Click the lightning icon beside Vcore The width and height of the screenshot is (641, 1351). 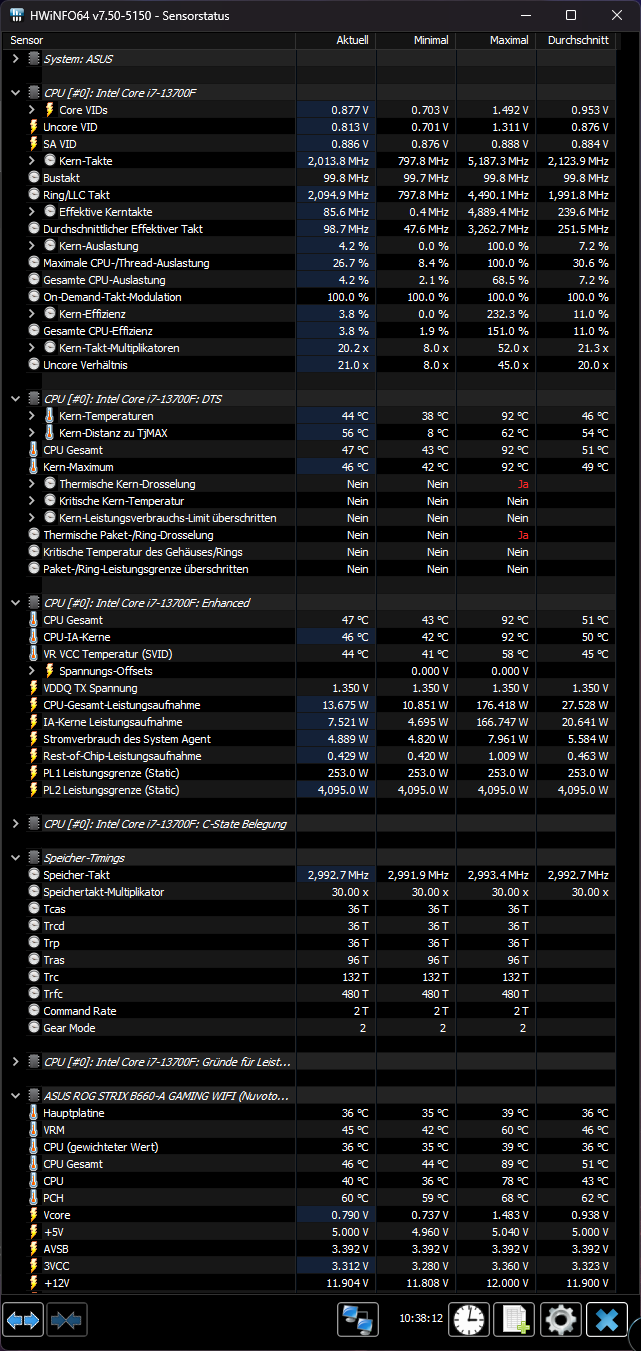click(x=34, y=1215)
